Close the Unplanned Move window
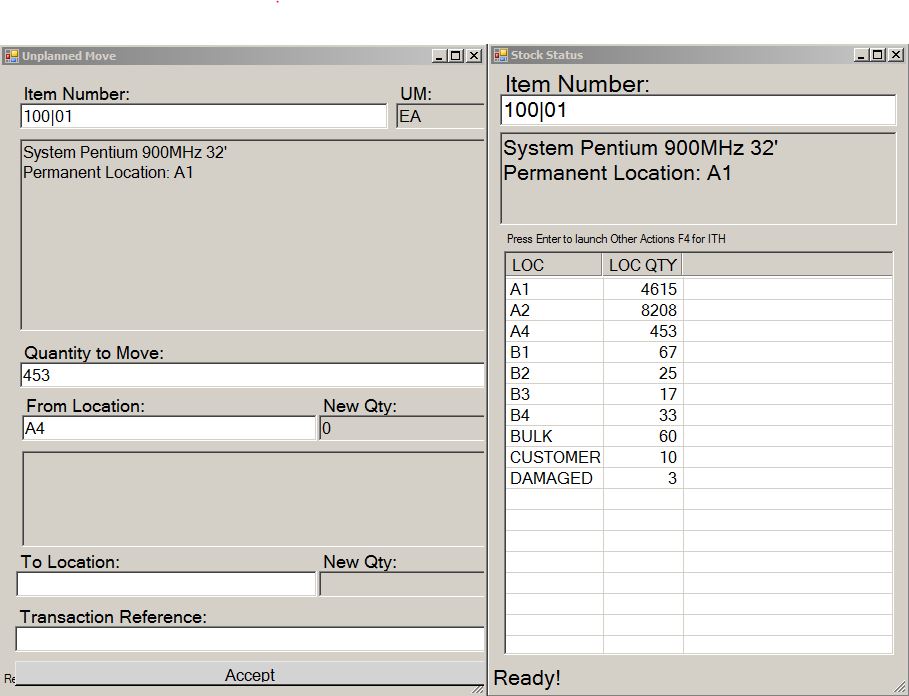This screenshot has width=909, height=696. [474, 56]
